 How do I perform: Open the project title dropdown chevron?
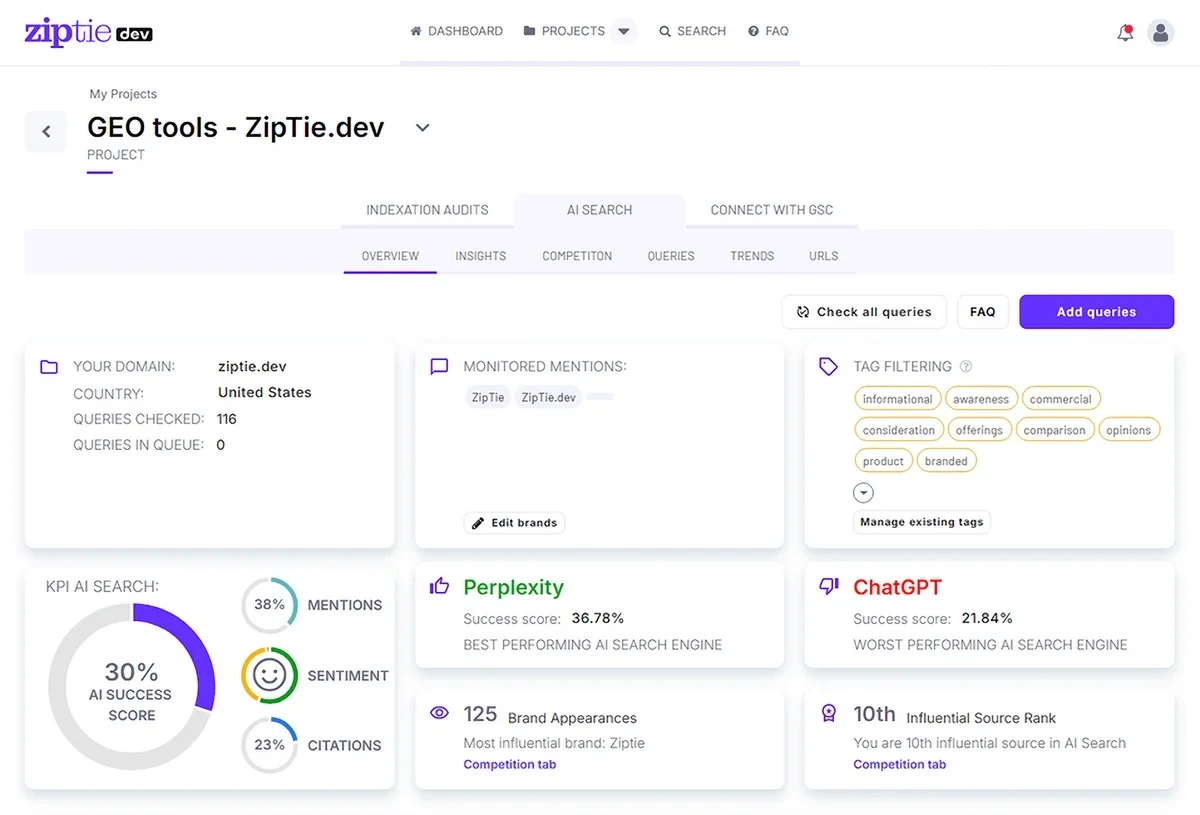(x=422, y=128)
